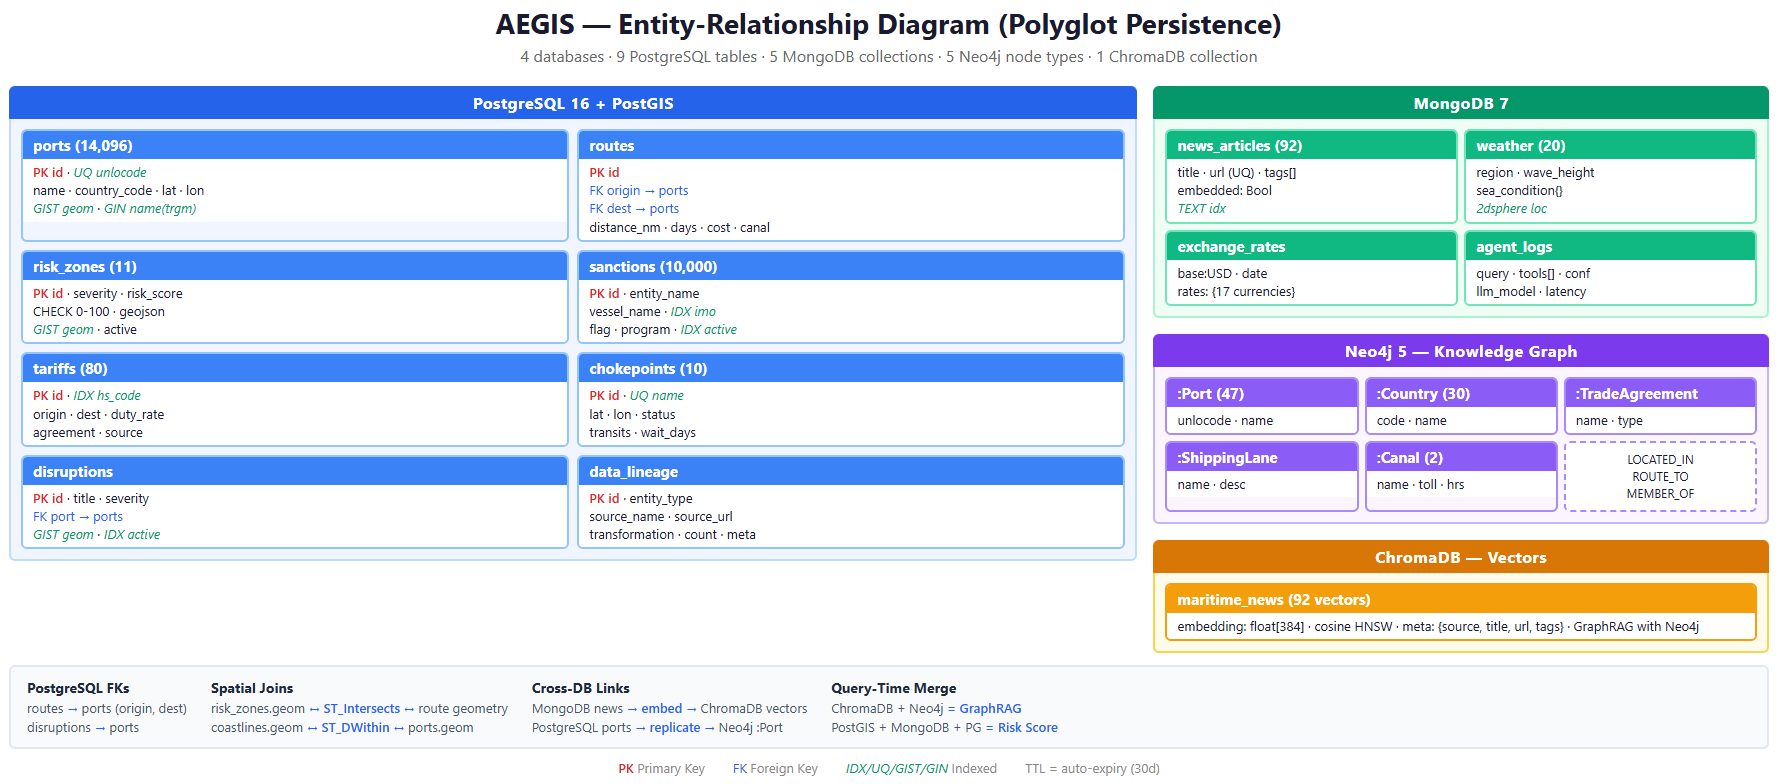
Task: Select the 'exchange_rates' collection header
Action: pos(1311,247)
